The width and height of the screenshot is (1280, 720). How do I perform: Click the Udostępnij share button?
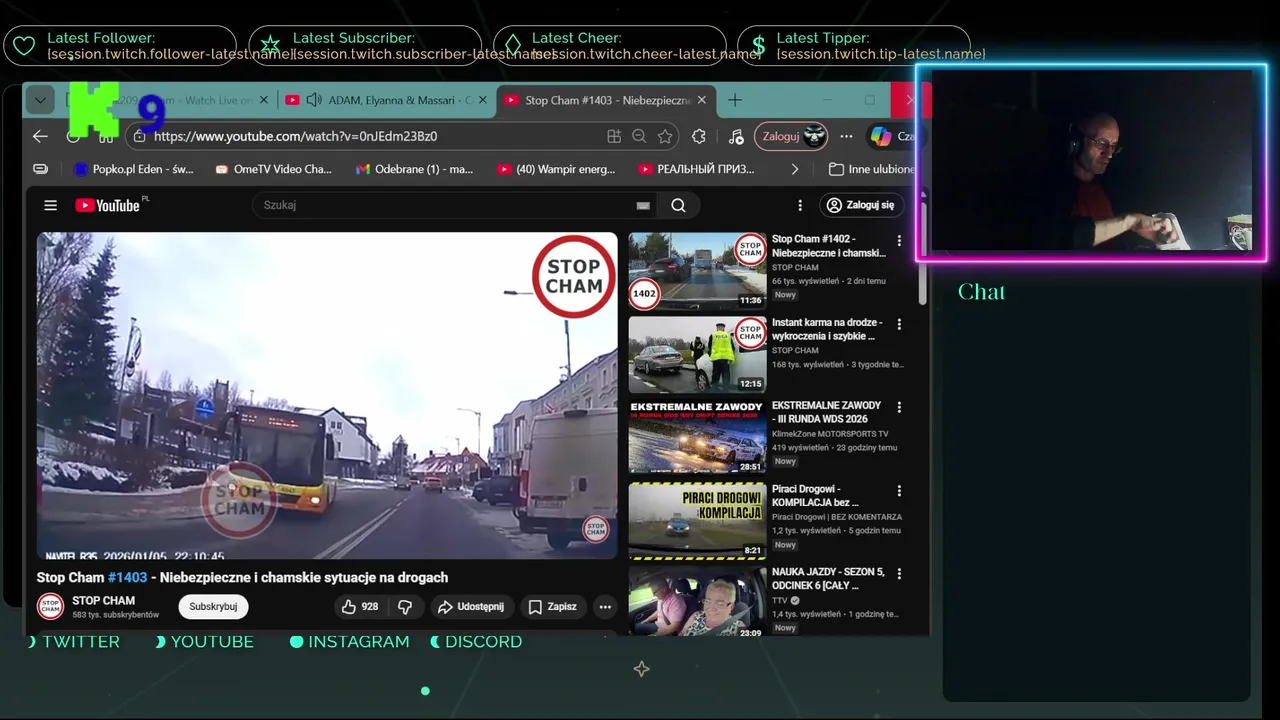(x=472, y=606)
